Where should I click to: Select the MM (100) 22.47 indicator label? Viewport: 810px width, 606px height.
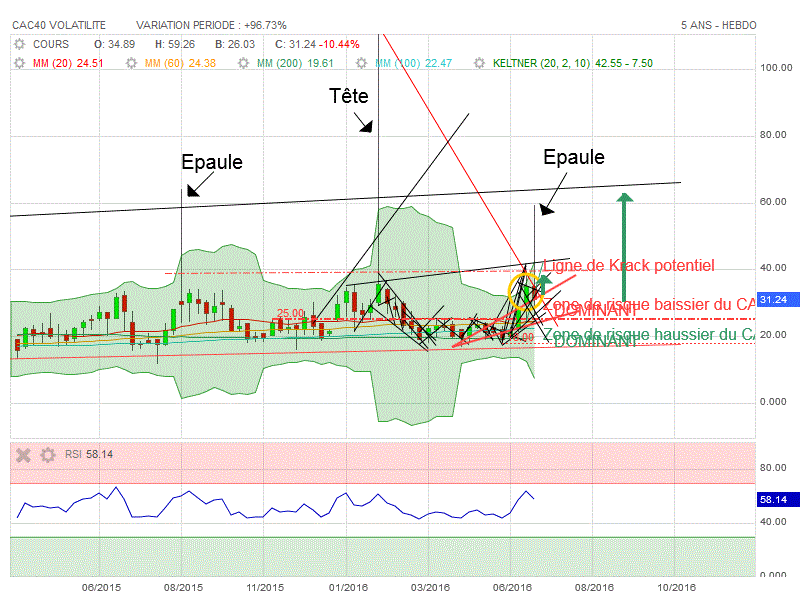413,63
